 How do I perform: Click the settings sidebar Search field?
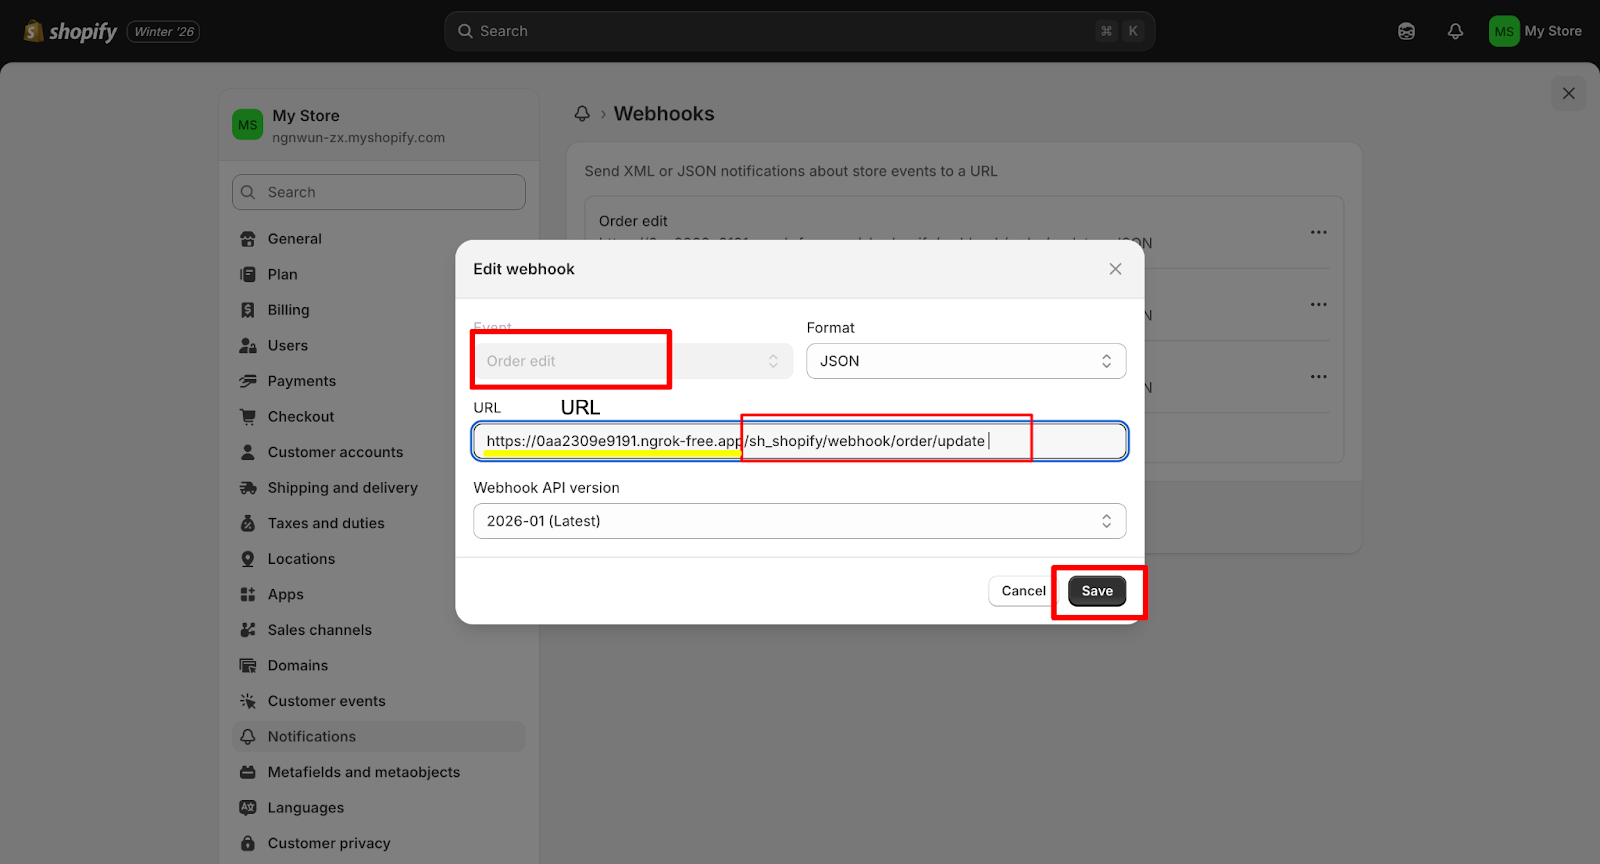click(379, 192)
